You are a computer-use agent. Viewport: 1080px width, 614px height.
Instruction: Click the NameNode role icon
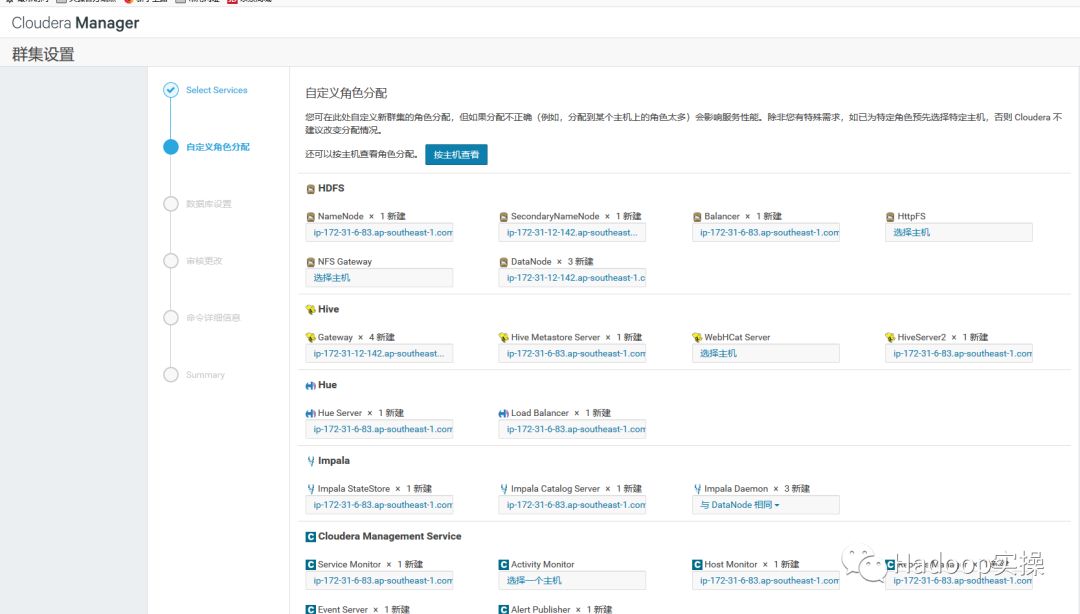311,217
